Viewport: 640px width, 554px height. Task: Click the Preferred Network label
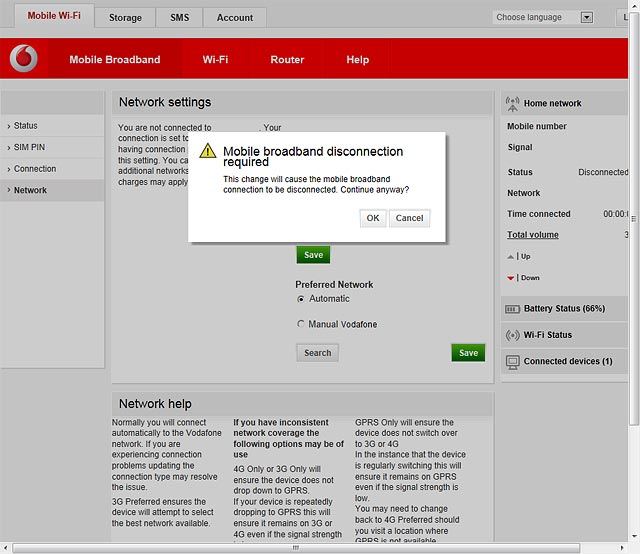pos(334,285)
